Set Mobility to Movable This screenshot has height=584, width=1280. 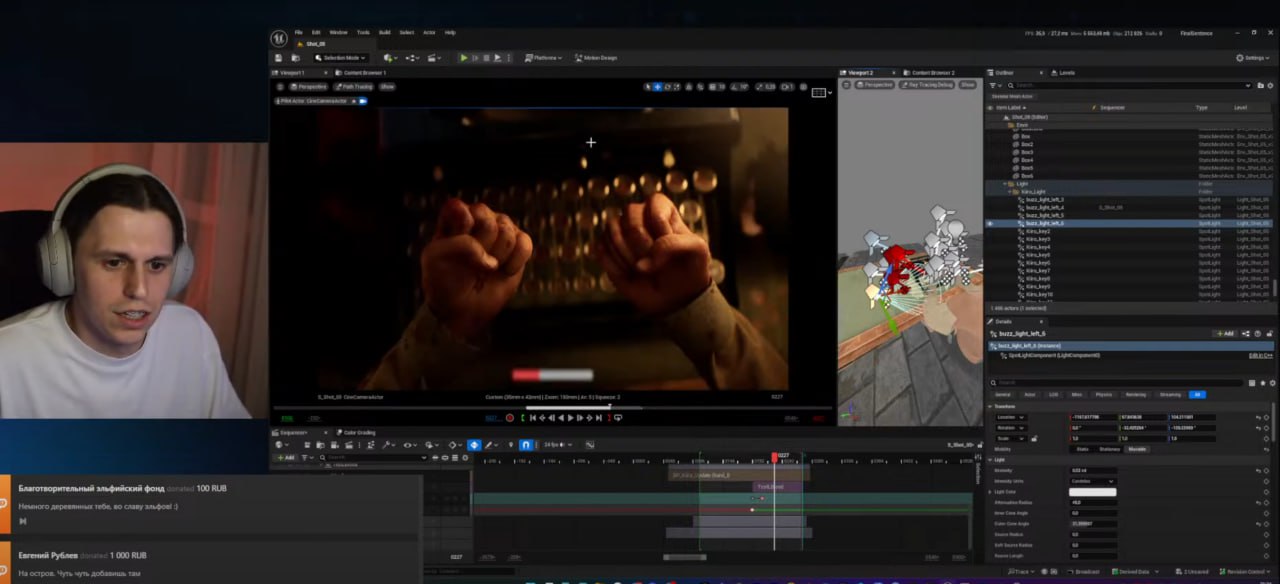pyautogui.click(x=1137, y=449)
